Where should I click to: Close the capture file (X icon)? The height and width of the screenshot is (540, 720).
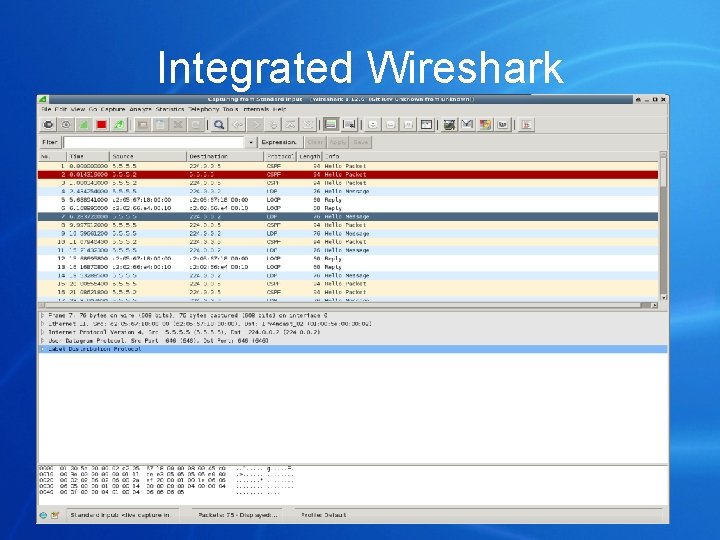pyautogui.click(x=178, y=124)
